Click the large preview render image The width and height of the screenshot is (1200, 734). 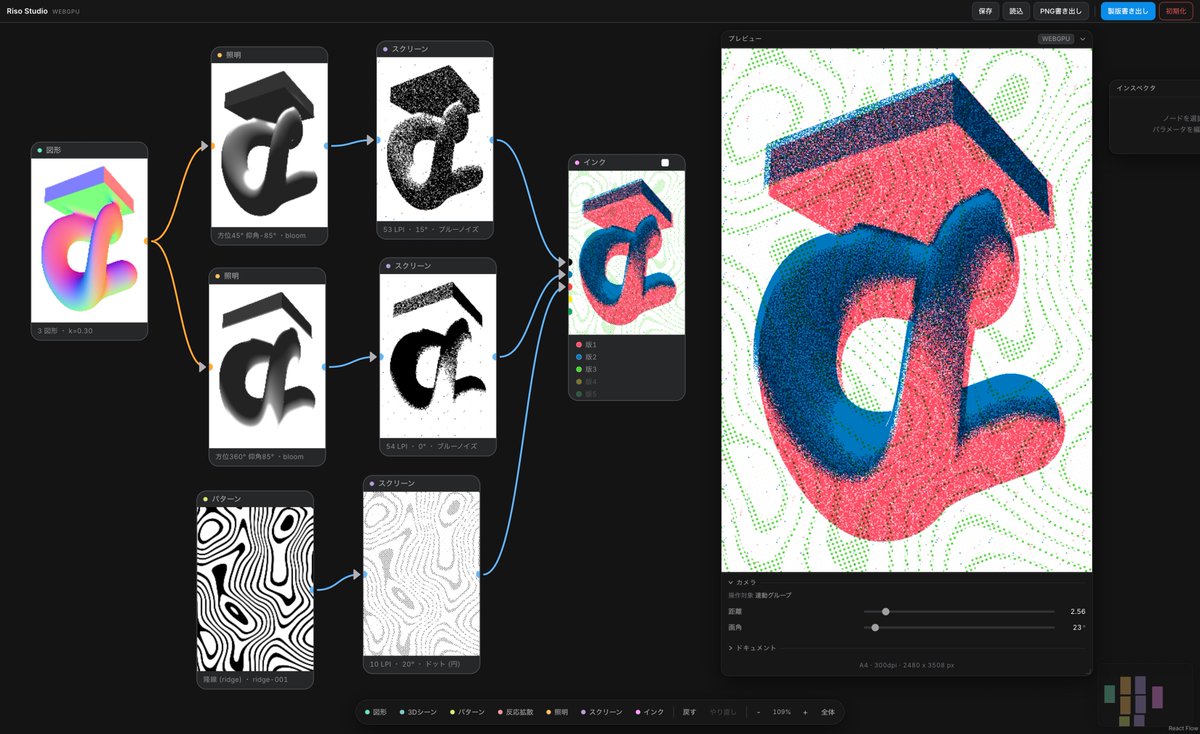tap(906, 310)
